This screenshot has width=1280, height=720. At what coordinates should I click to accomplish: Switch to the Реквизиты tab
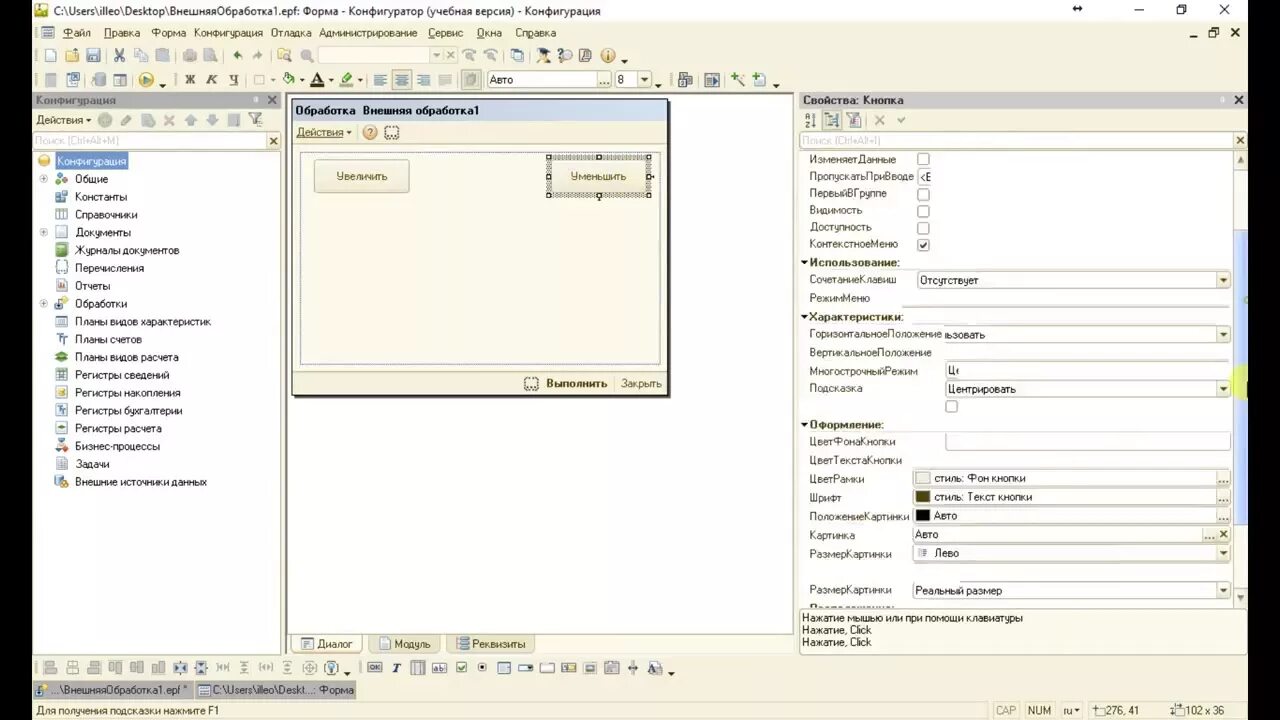(490, 644)
